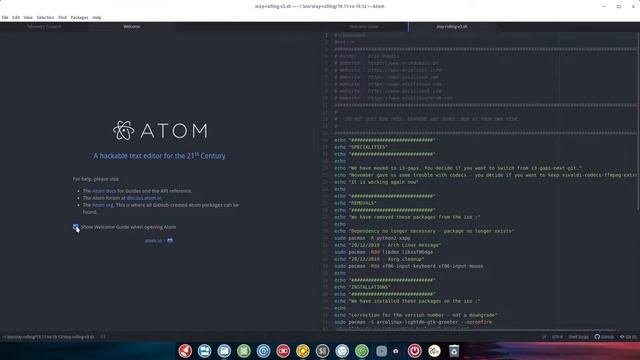Click the red Vivaldi icon in the dock

pos(185,351)
